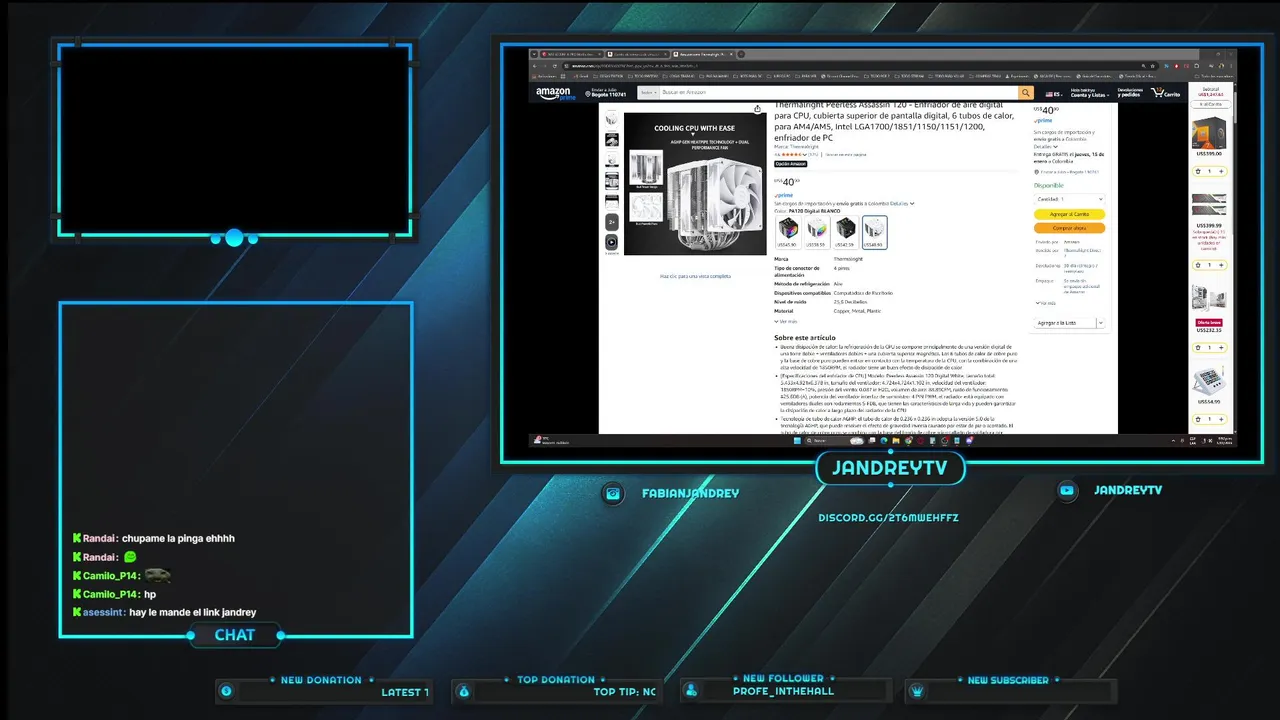Remove the US$232.35 item using trash icon

(x=1198, y=347)
